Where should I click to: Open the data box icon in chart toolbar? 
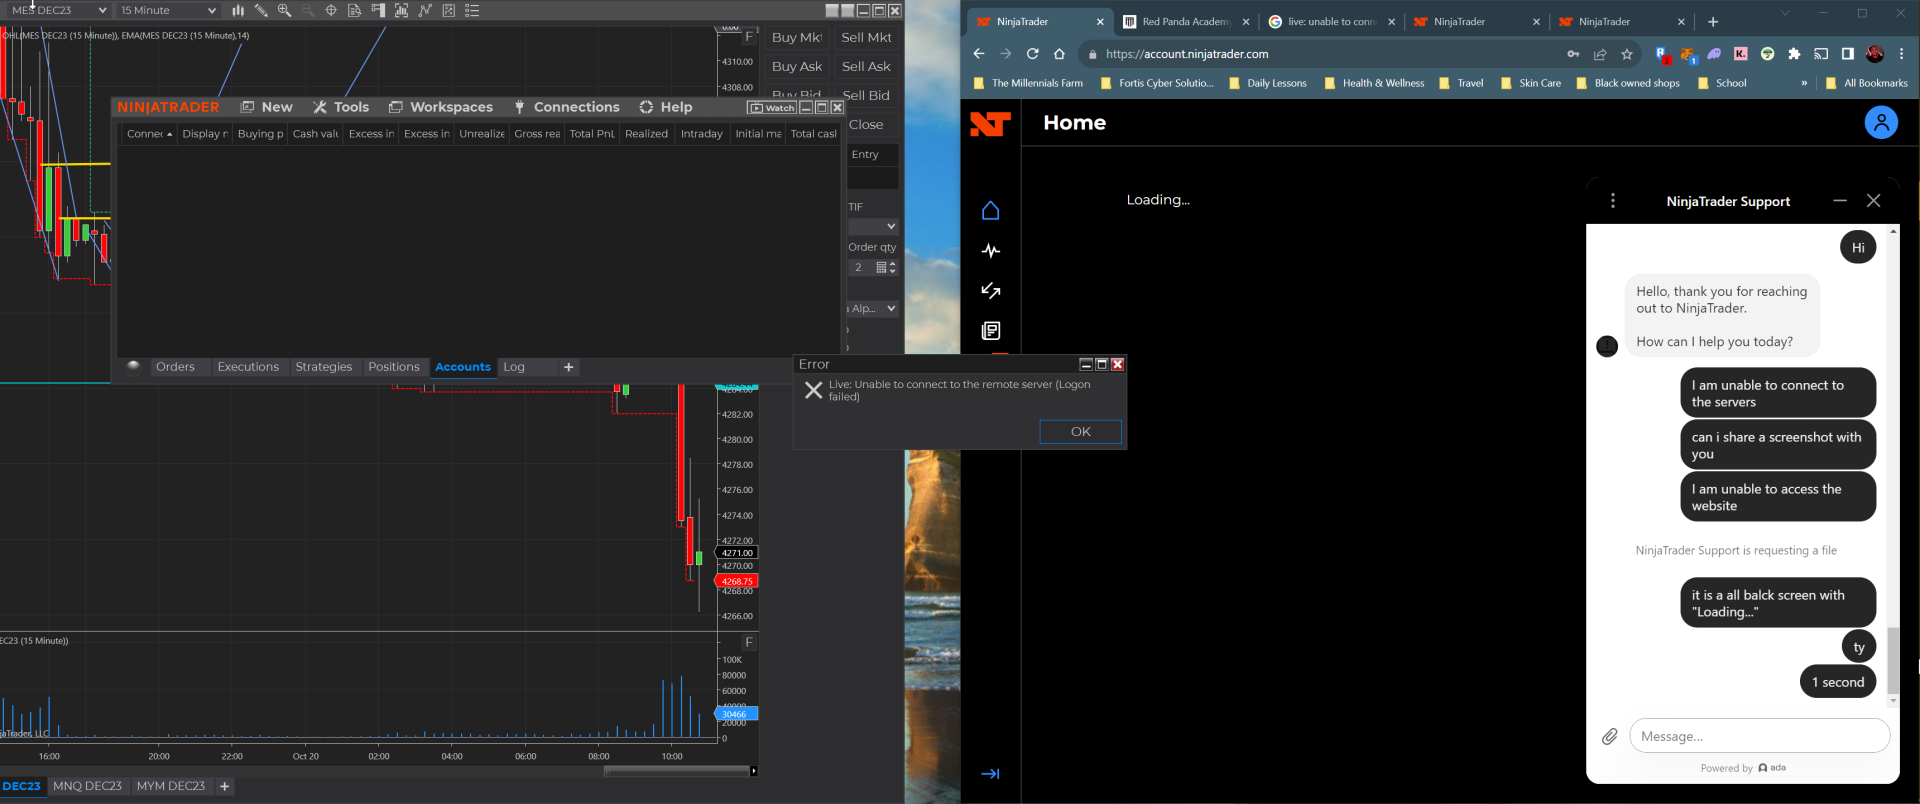tap(354, 10)
